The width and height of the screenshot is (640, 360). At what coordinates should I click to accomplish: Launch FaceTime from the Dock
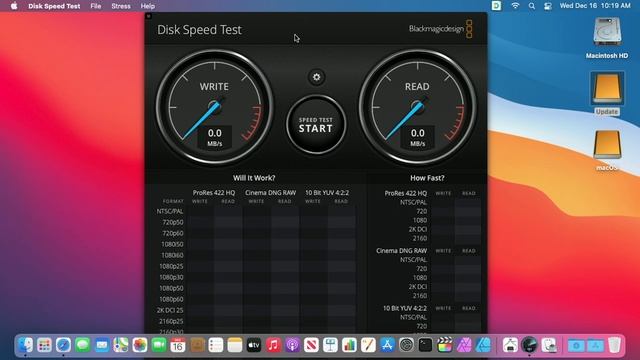coord(159,345)
